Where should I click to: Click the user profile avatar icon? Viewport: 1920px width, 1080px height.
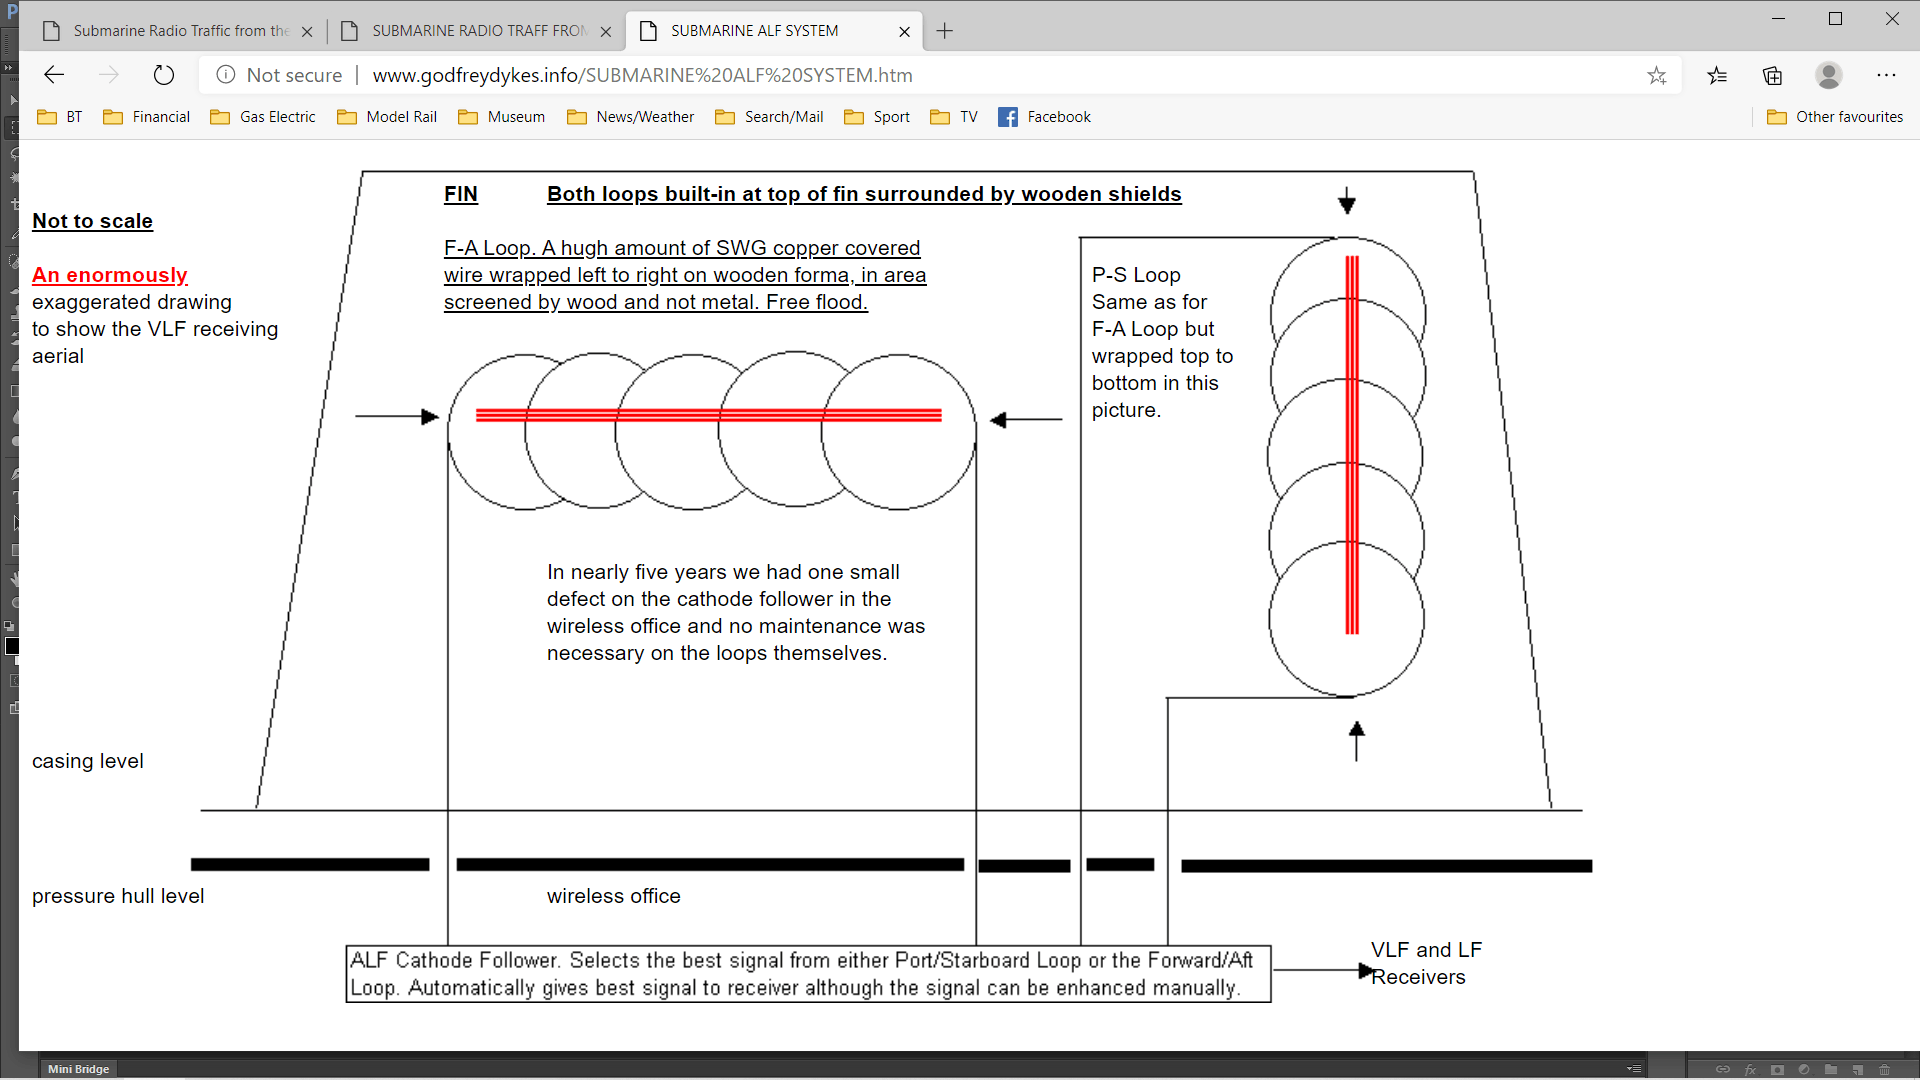click(x=1829, y=75)
